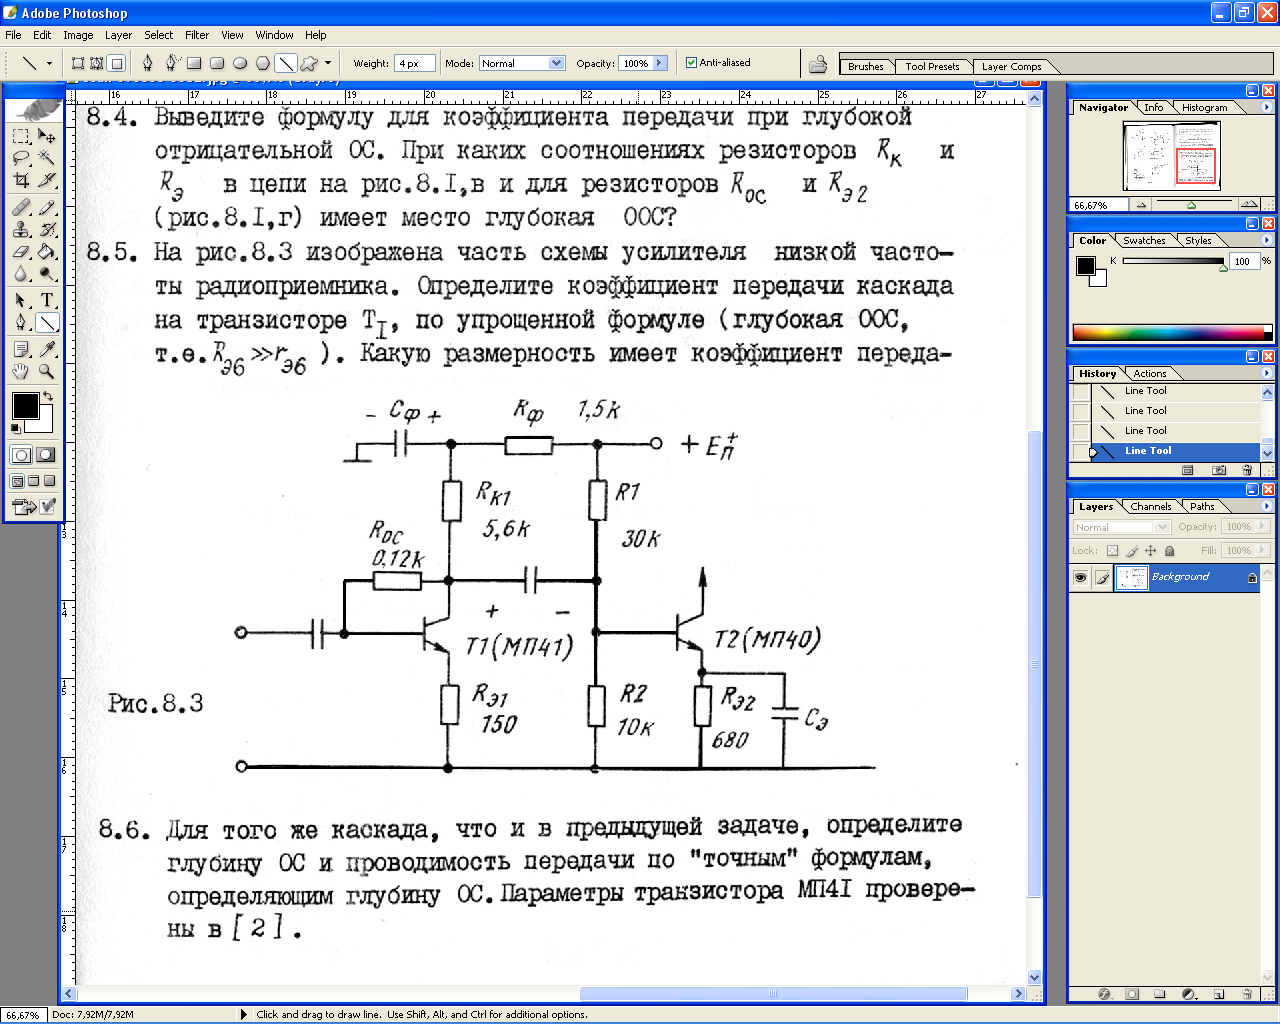Select the Notes tool
1280x1024 pixels.
point(21,349)
